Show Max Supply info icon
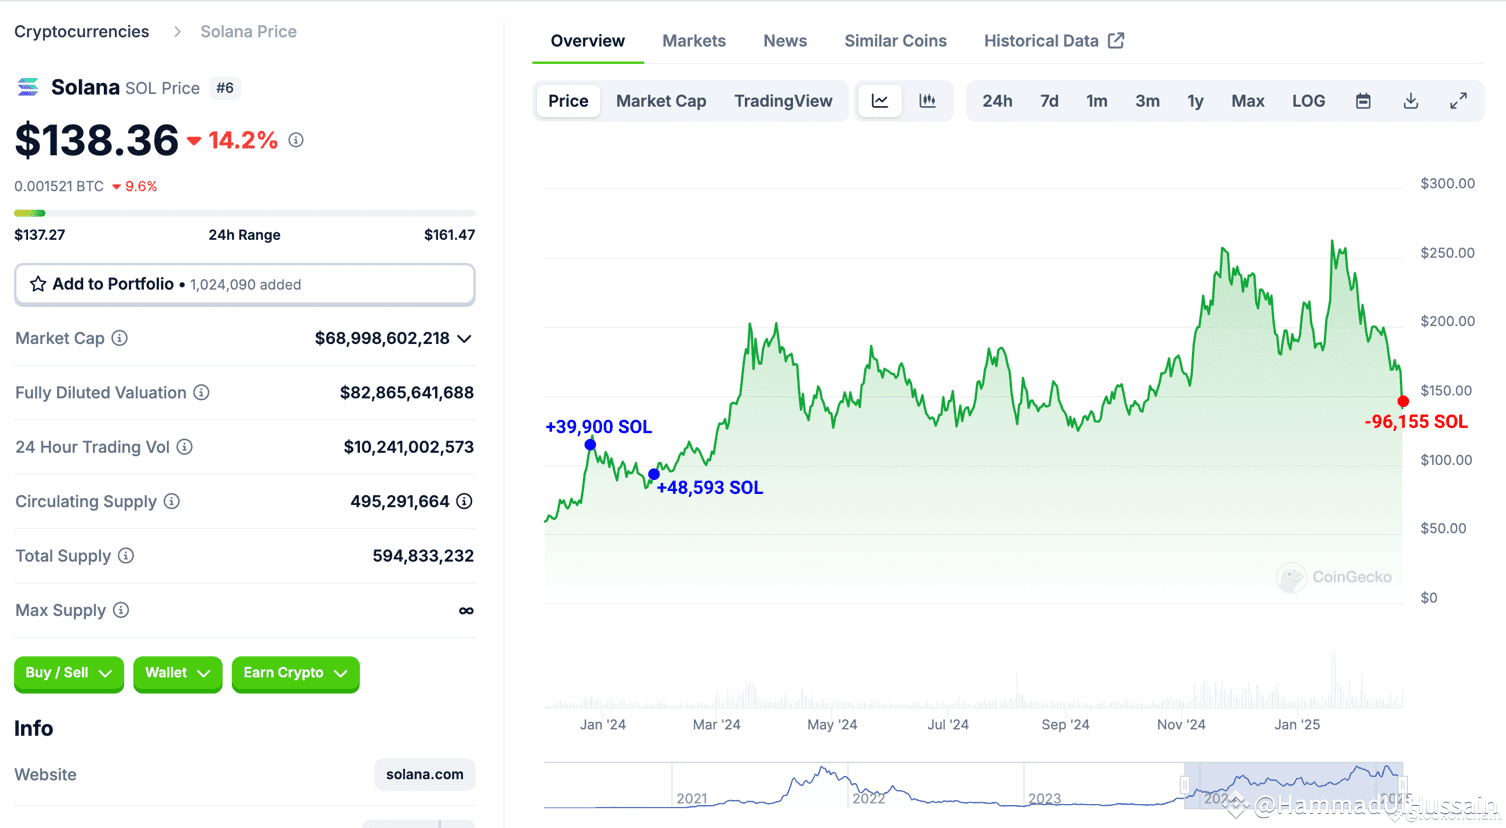 tap(121, 610)
